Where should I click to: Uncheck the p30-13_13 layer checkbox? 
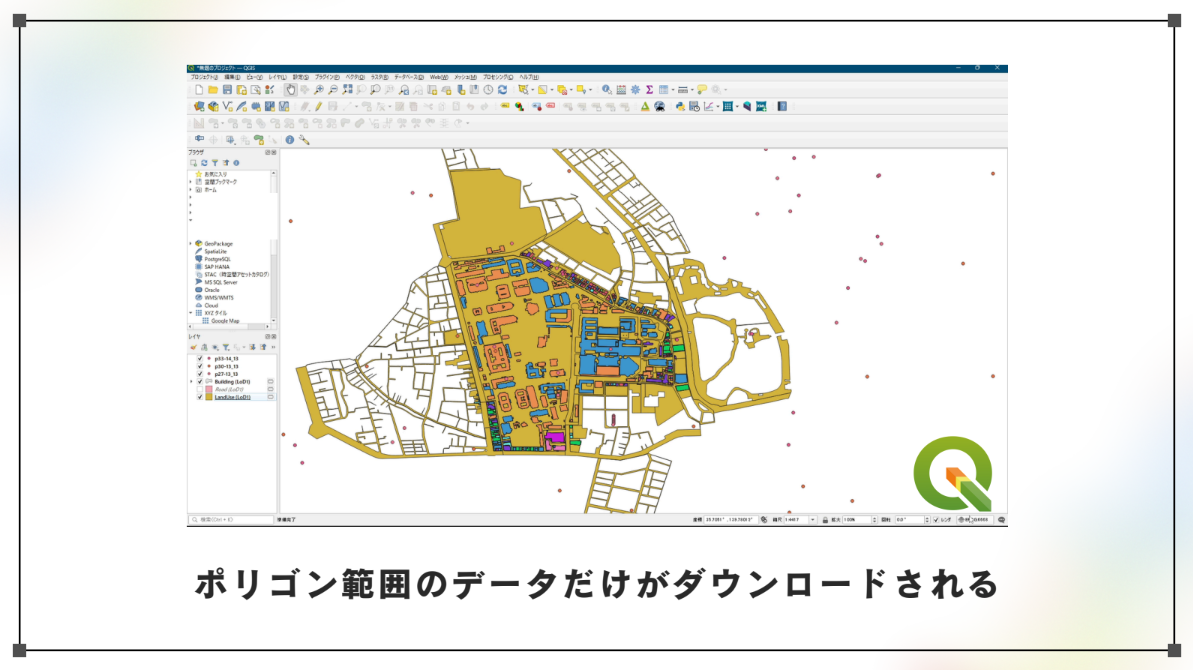click(200, 367)
